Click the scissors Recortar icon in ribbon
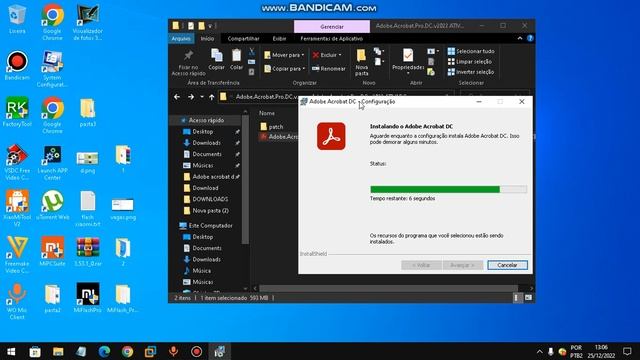Viewport: 640px width, 360px height. coord(251,52)
